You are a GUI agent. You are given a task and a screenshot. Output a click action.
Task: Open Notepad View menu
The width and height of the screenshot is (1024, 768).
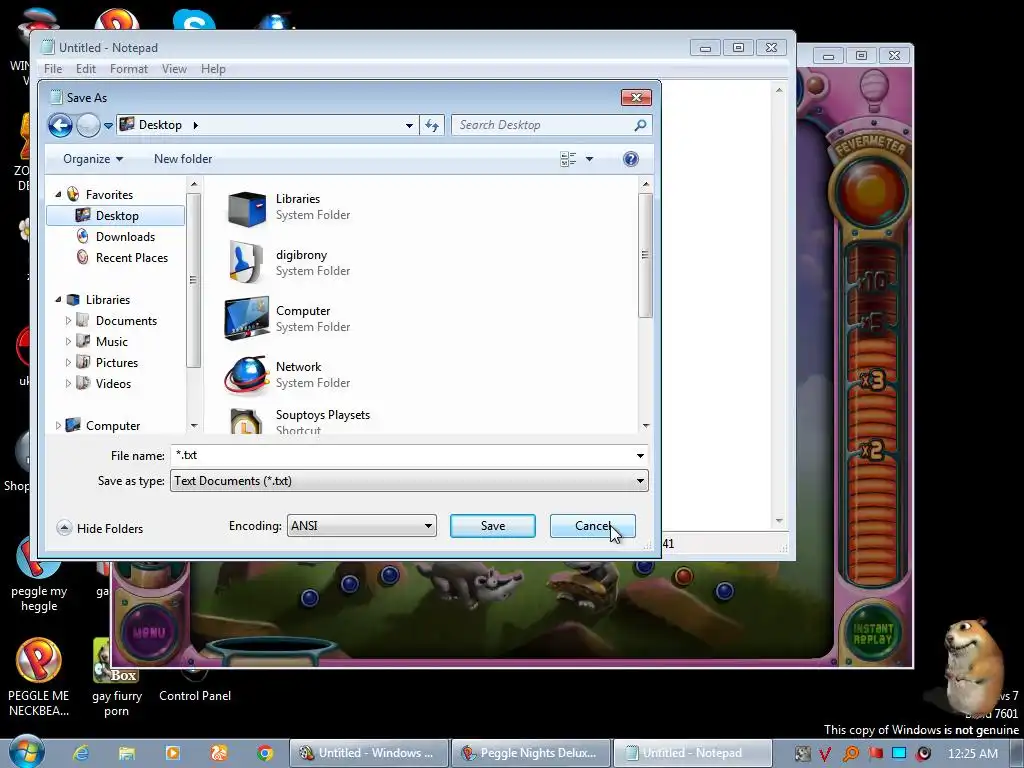click(174, 69)
